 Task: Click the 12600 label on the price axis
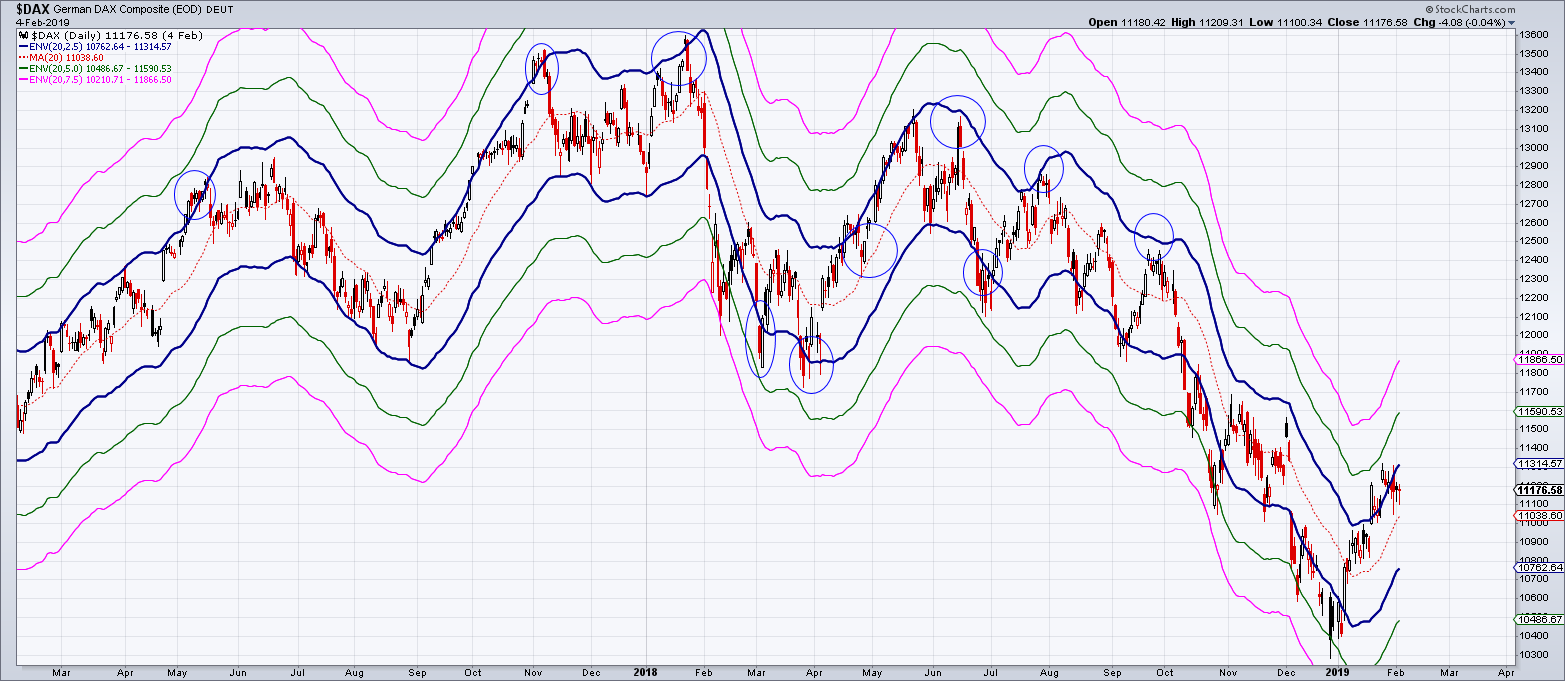click(1535, 222)
